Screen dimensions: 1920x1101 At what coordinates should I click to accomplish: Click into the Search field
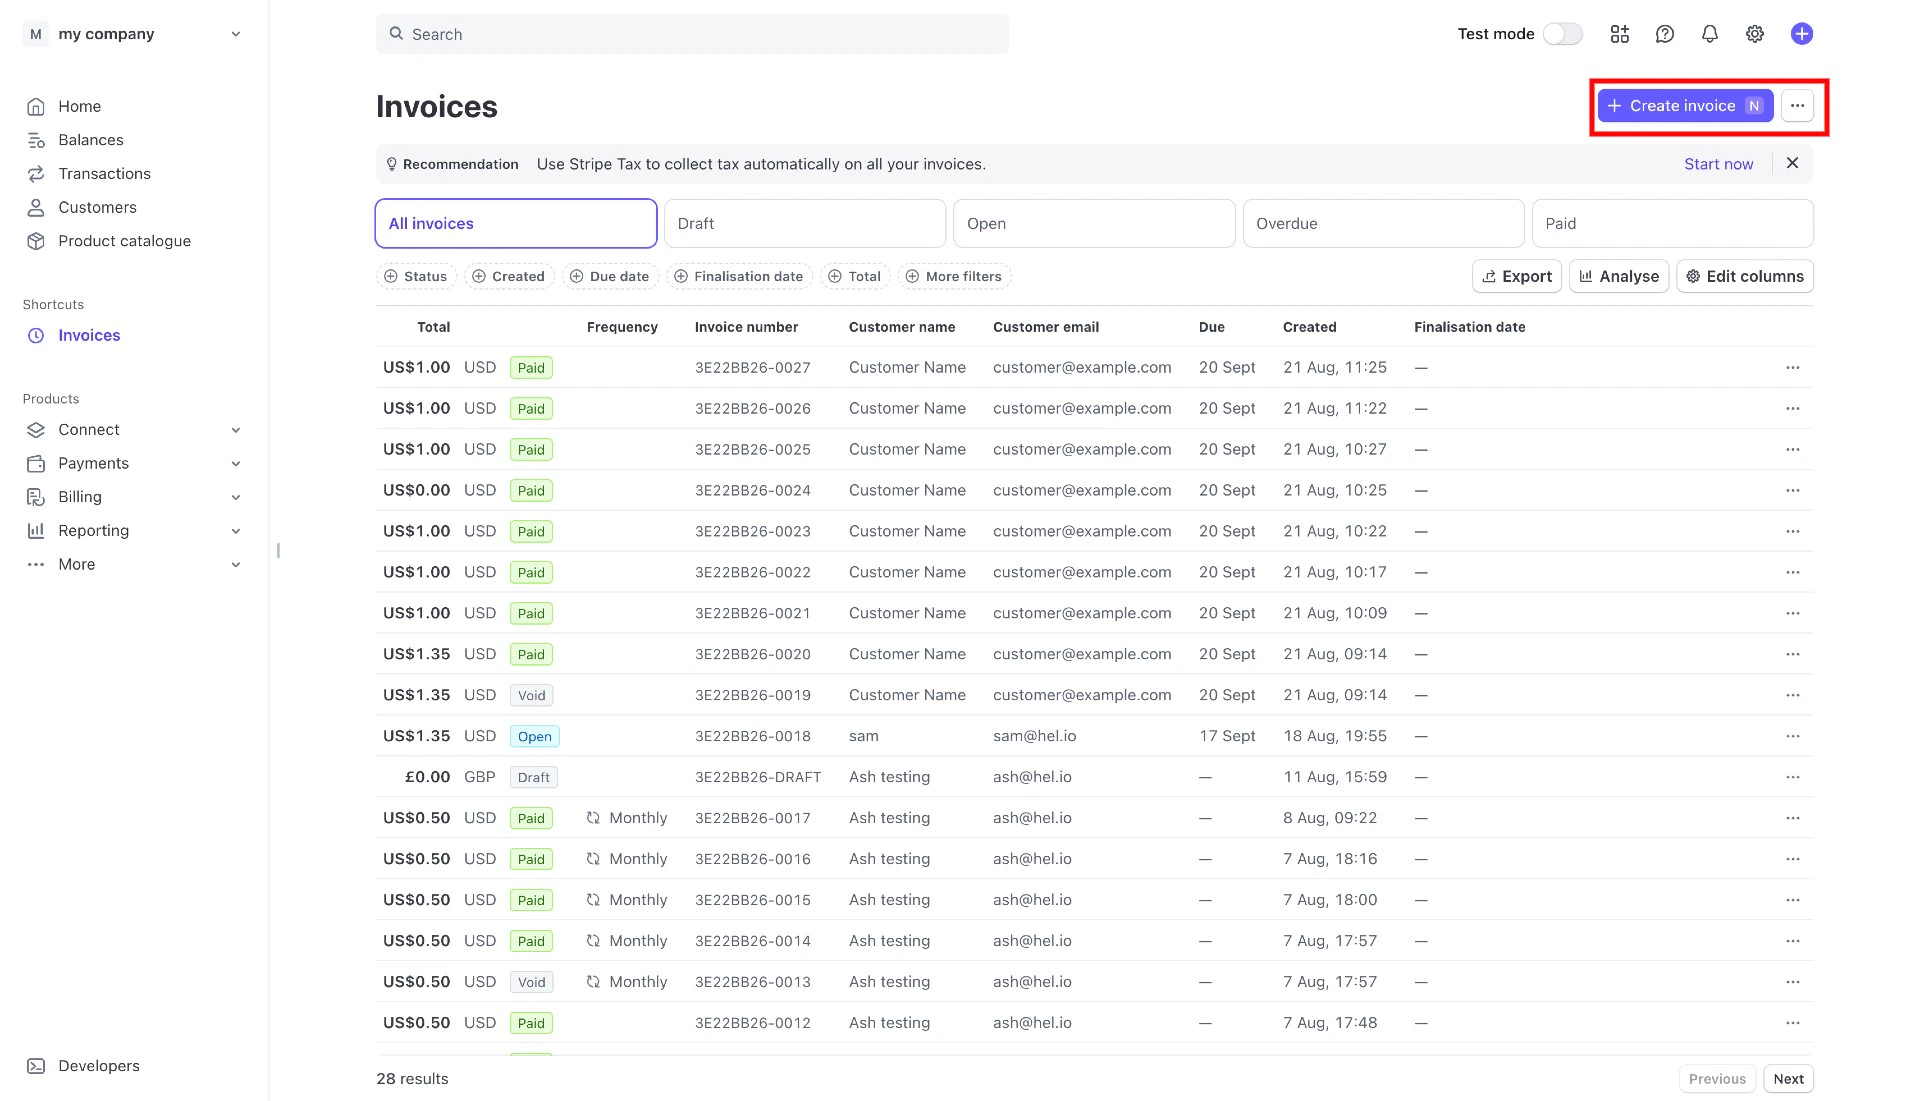coord(692,34)
